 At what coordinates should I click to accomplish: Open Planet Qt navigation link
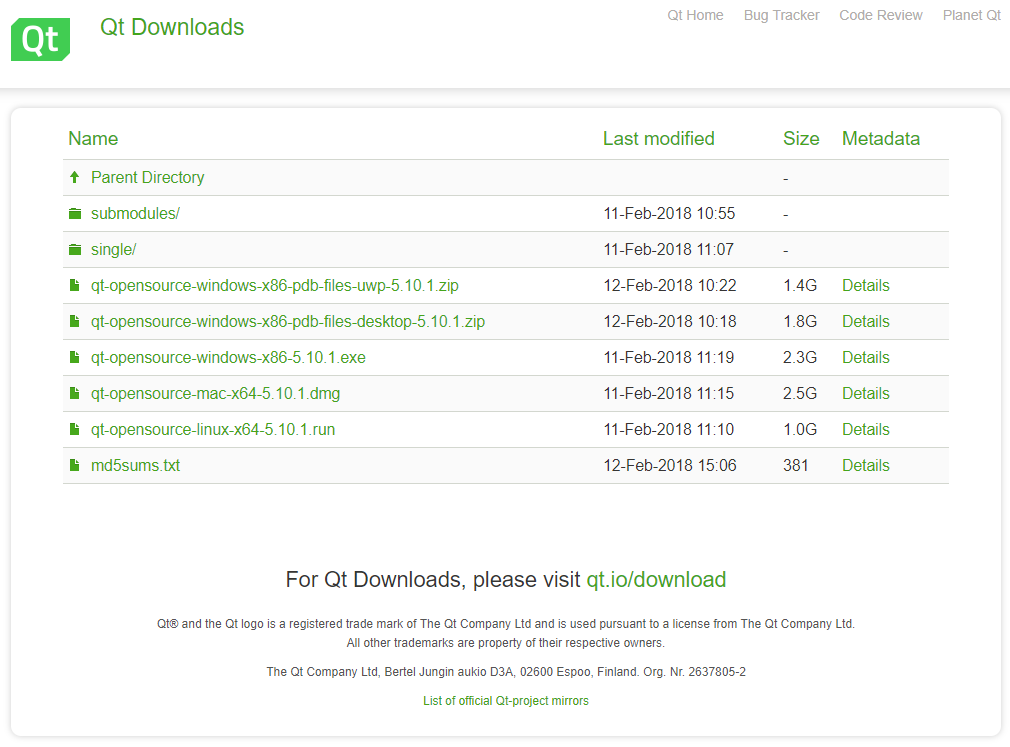click(971, 15)
